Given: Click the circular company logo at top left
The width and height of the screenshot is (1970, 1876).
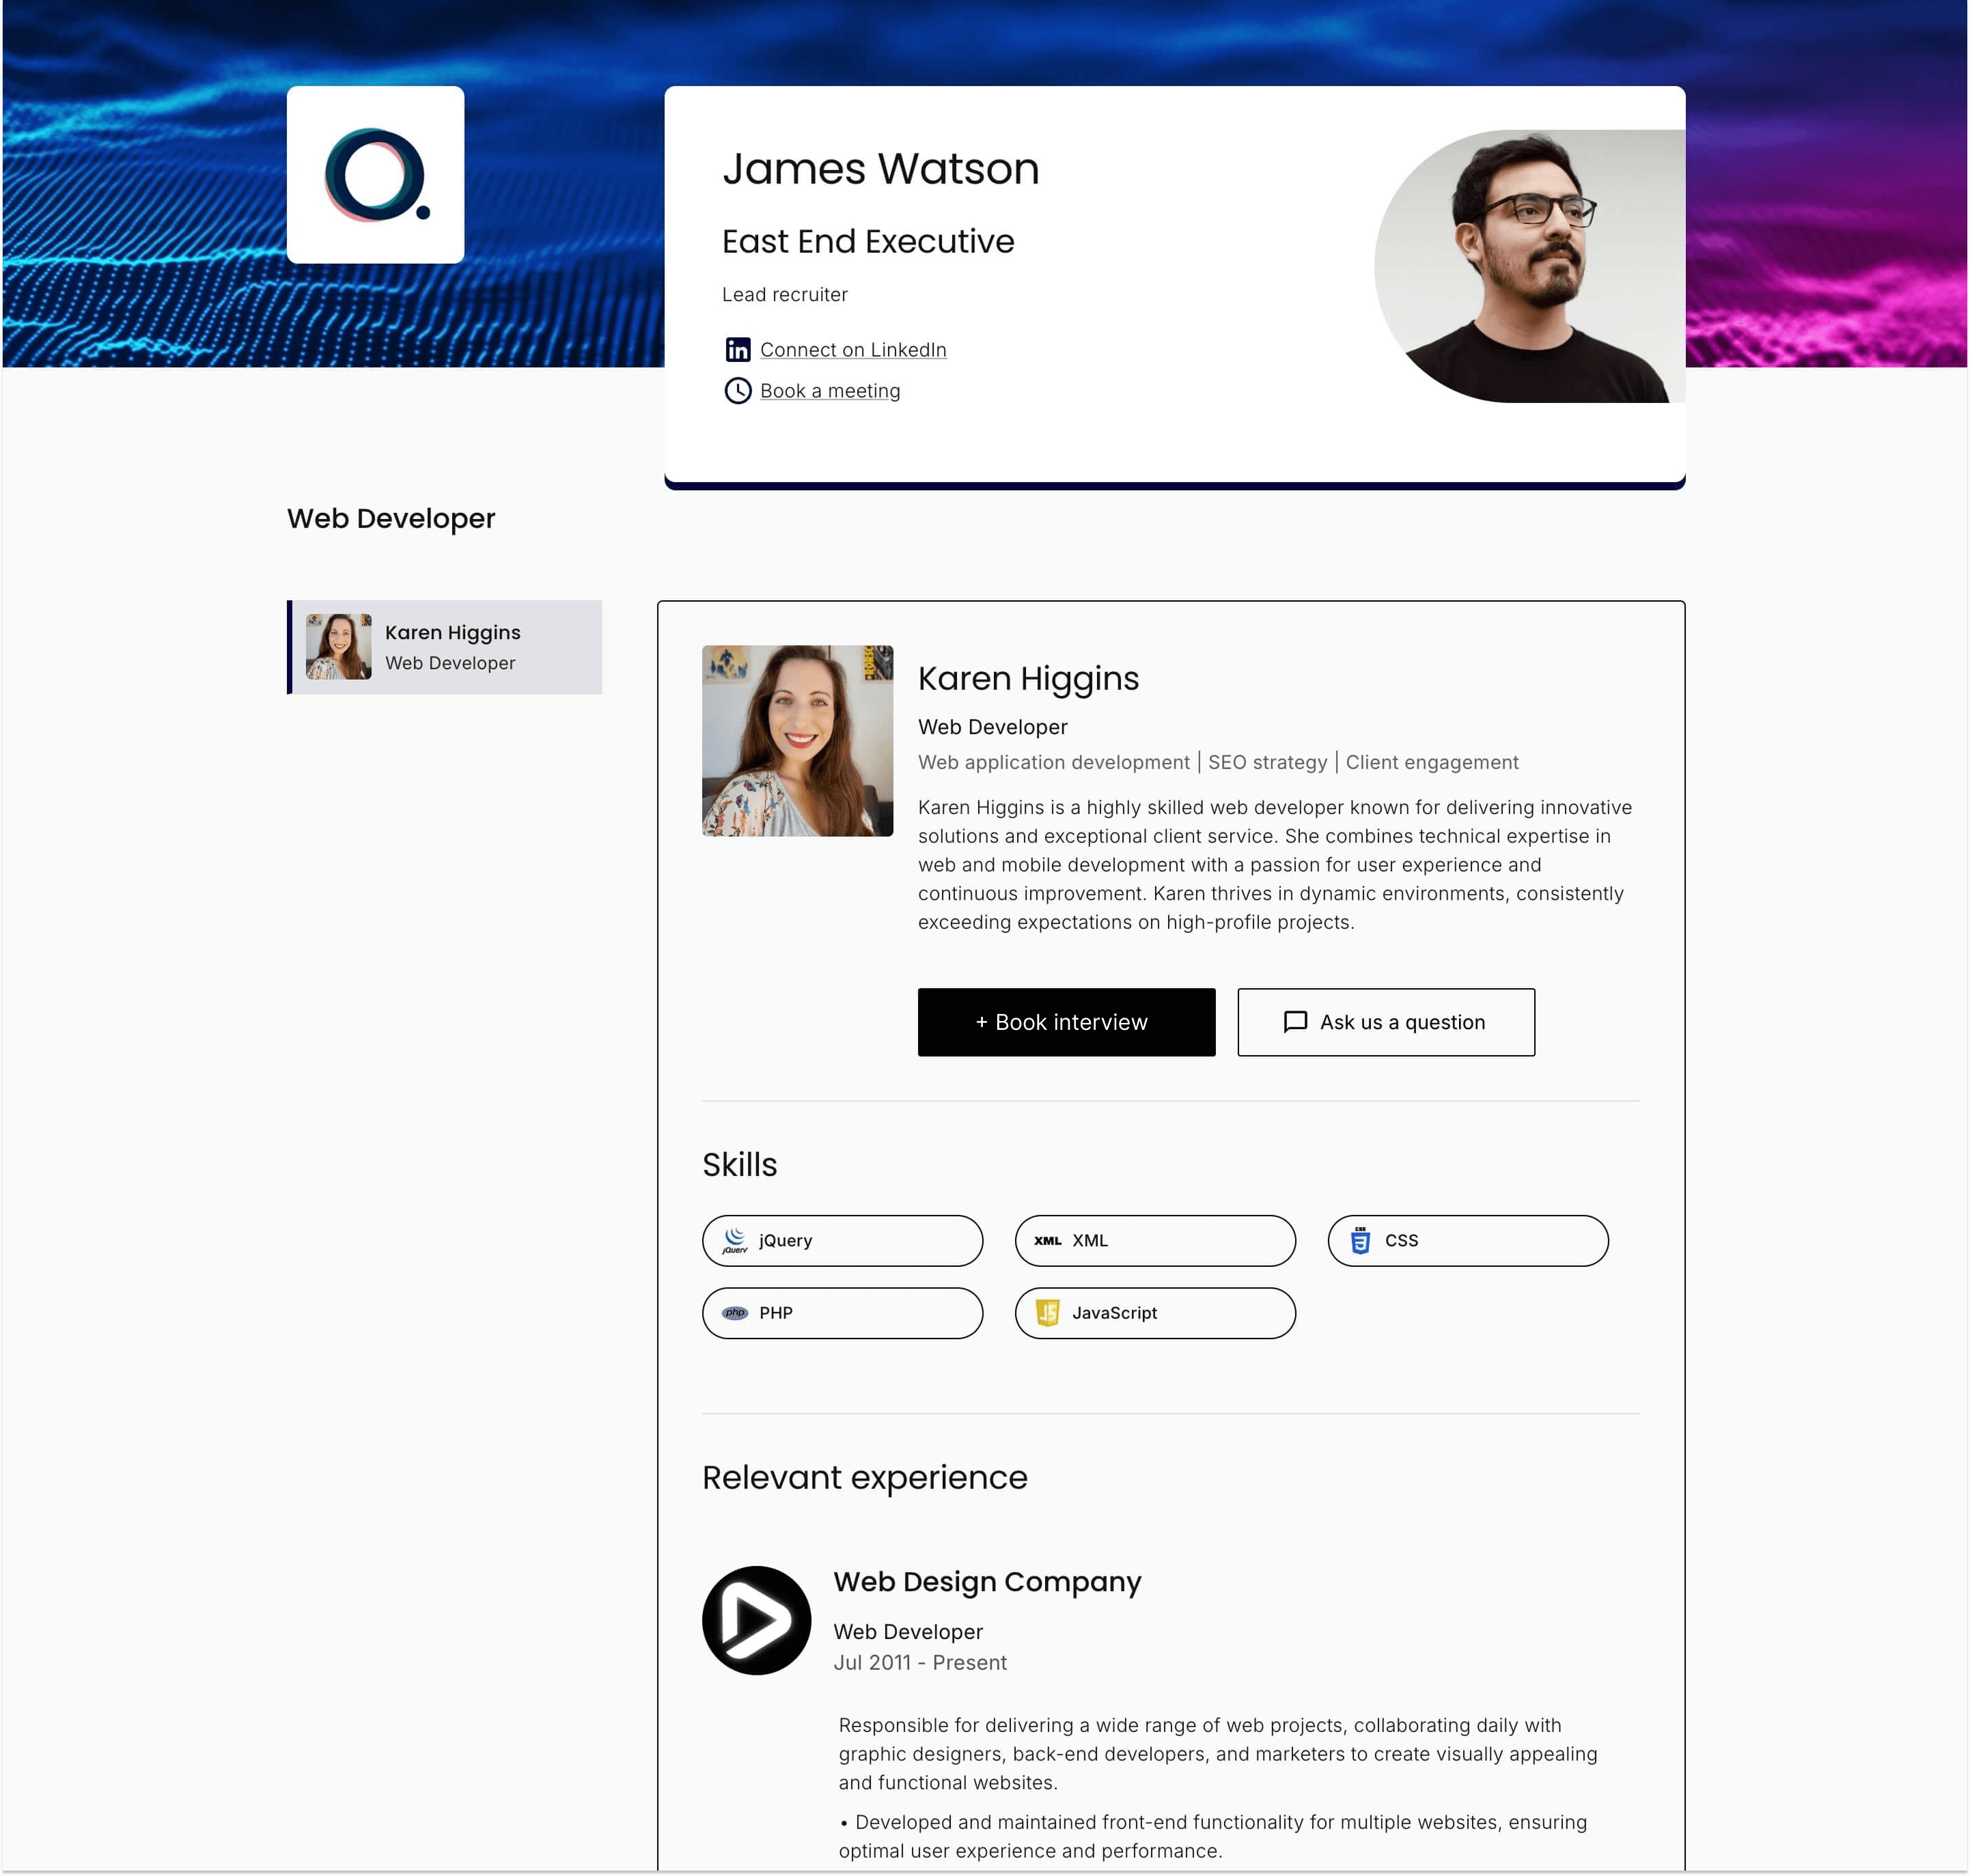Looking at the screenshot, I should click(x=375, y=175).
